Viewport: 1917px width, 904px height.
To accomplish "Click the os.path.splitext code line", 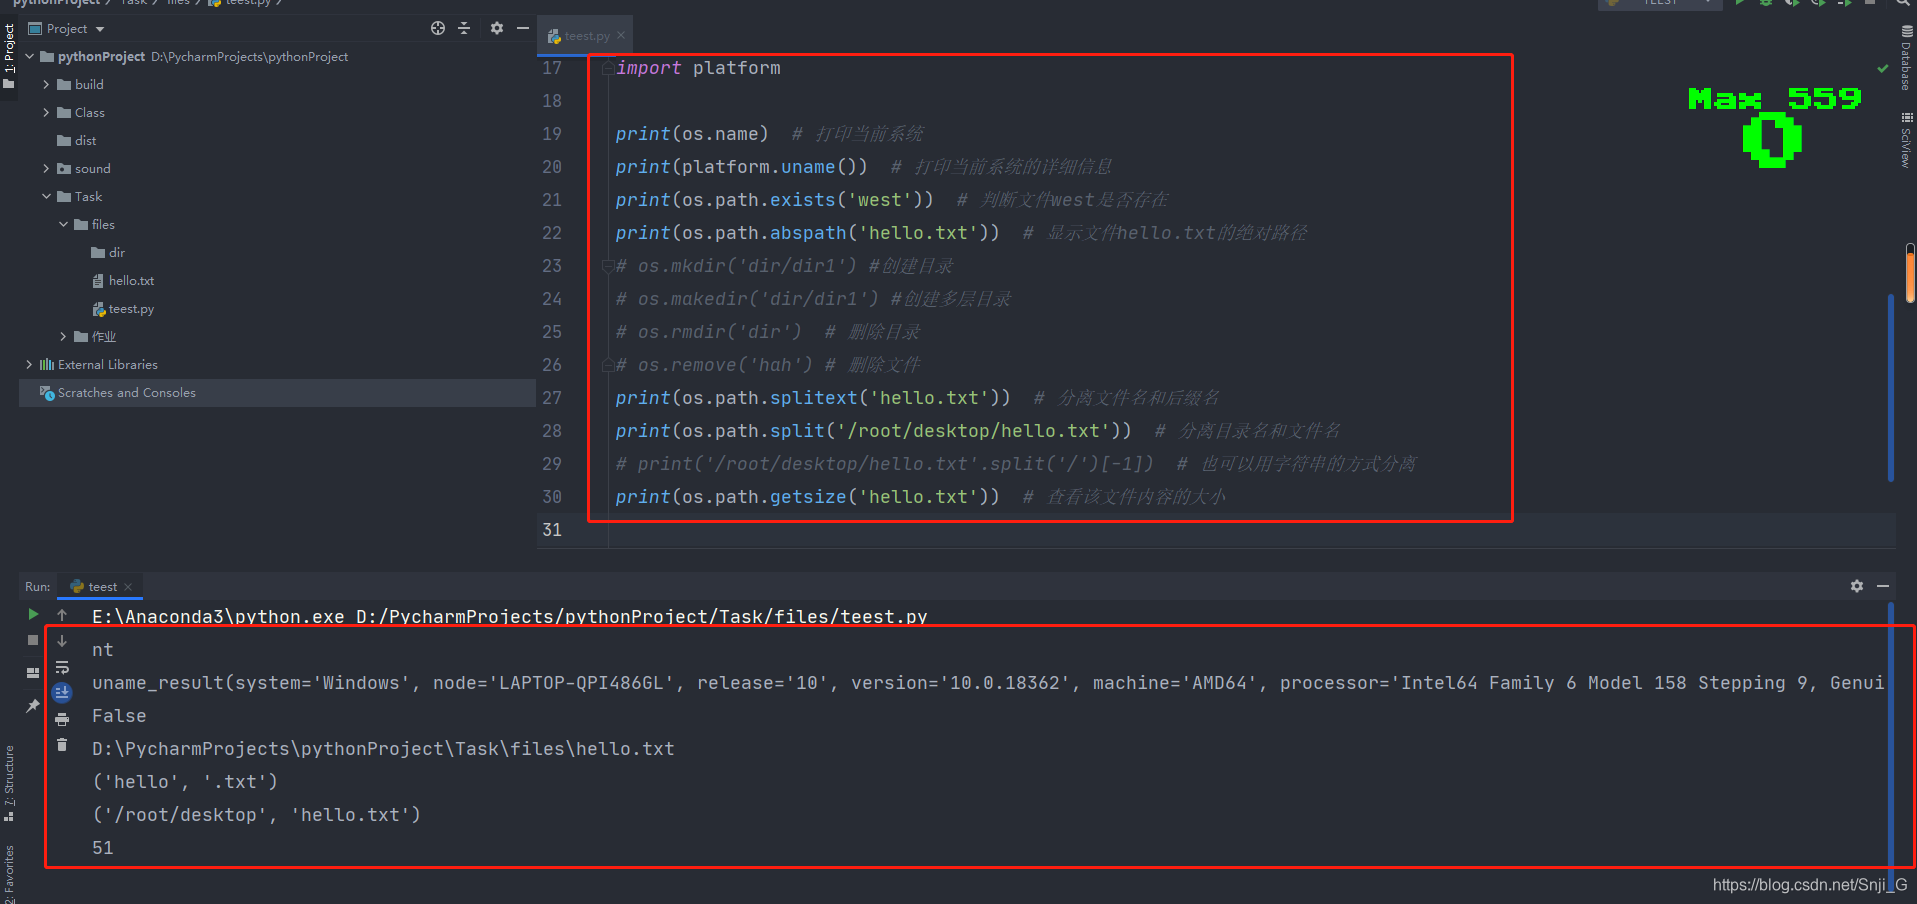I will pos(813,398).
